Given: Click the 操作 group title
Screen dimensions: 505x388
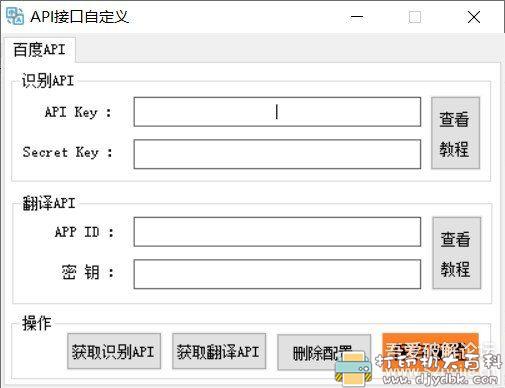Looking at the screenshot, I should click(x=37, y=323).
